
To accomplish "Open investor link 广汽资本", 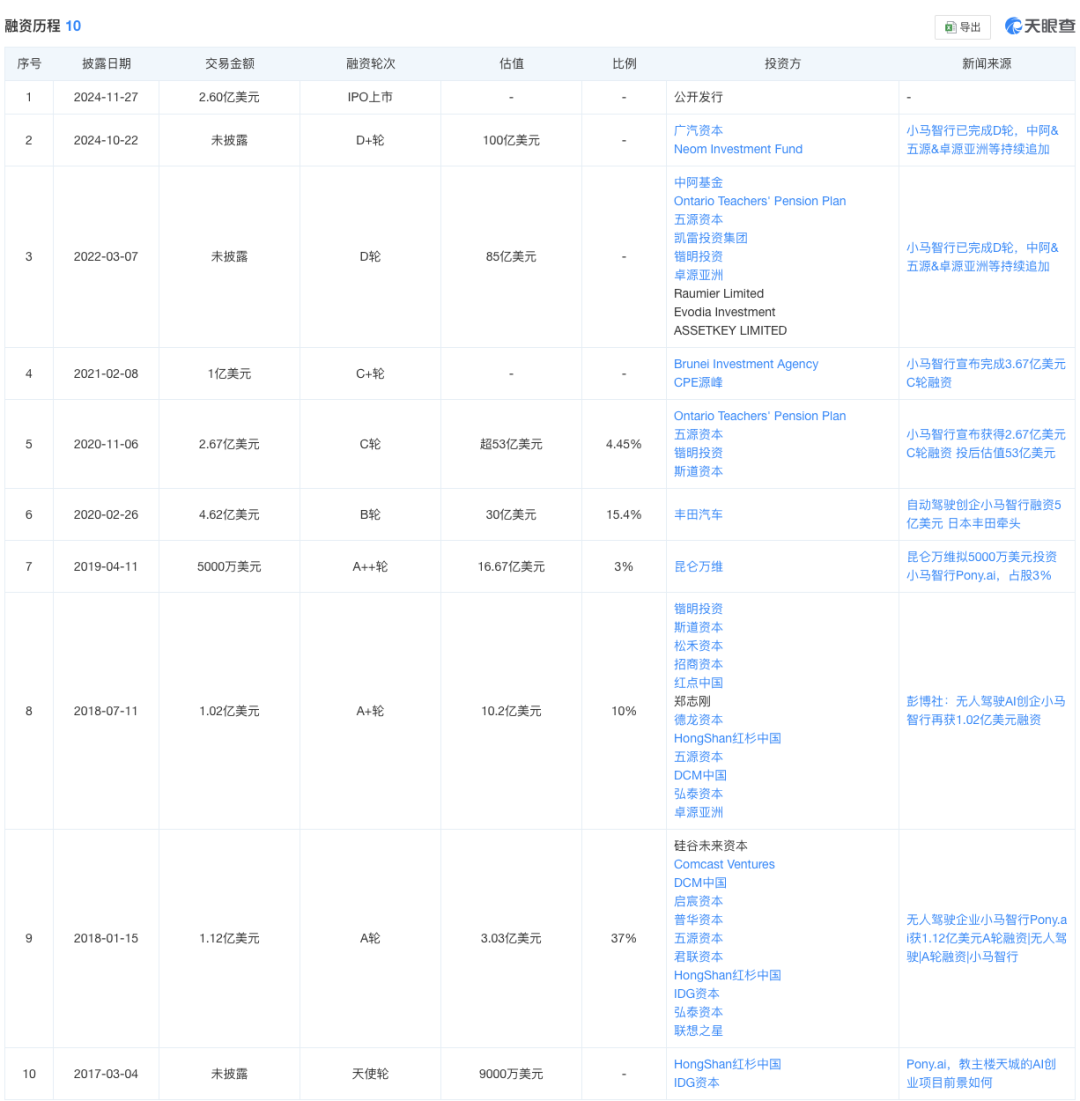I will (x=698, y=131).
